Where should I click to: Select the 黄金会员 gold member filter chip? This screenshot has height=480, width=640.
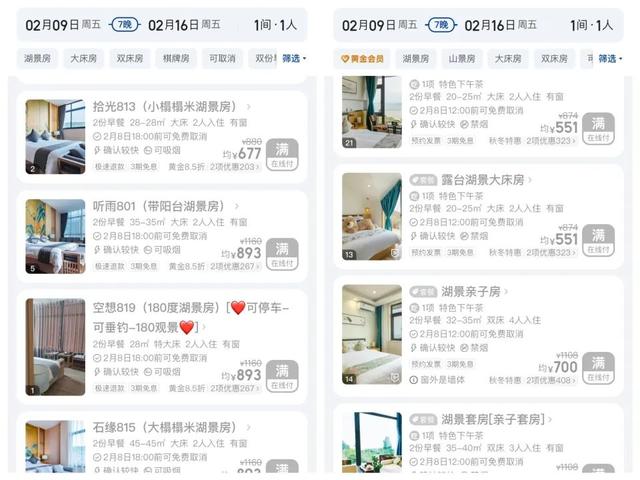tap(362, 58)
